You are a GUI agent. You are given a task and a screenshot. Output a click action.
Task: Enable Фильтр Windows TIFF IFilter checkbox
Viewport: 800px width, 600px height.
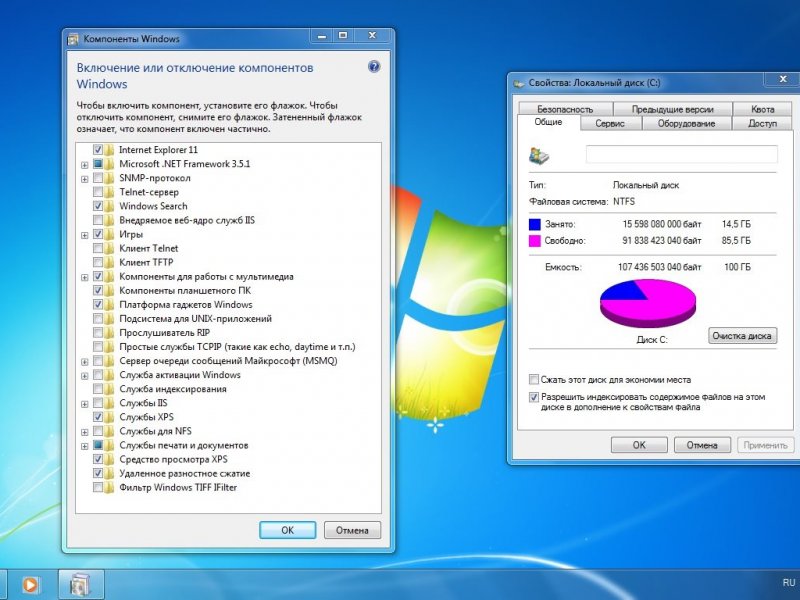pyautogui.click(x=98, y=487)
